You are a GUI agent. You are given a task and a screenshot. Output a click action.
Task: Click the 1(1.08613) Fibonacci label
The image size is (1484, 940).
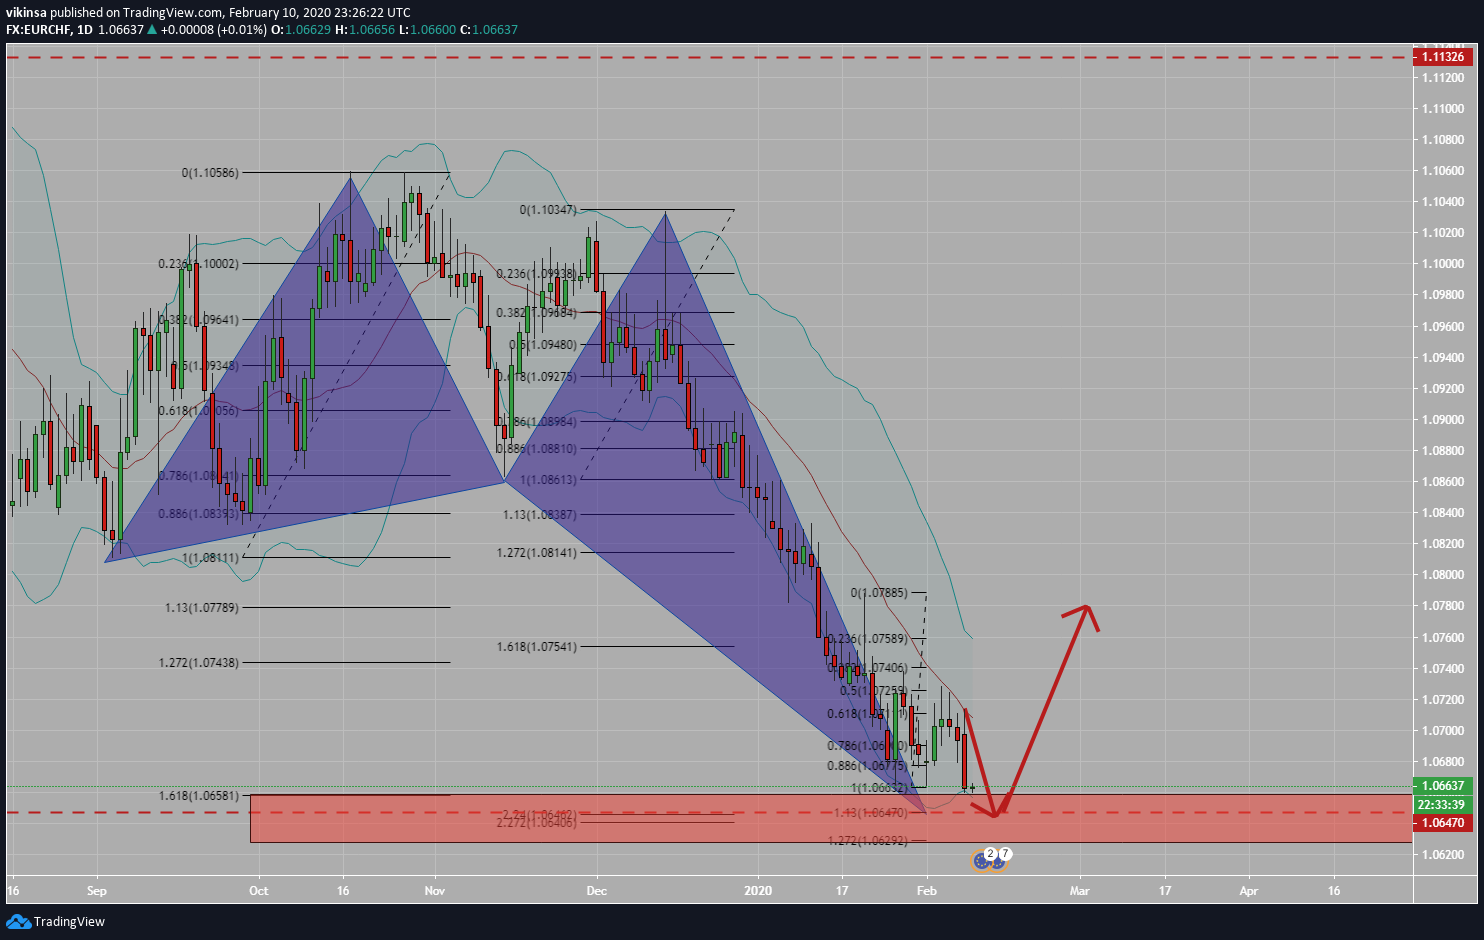point(548,480)
